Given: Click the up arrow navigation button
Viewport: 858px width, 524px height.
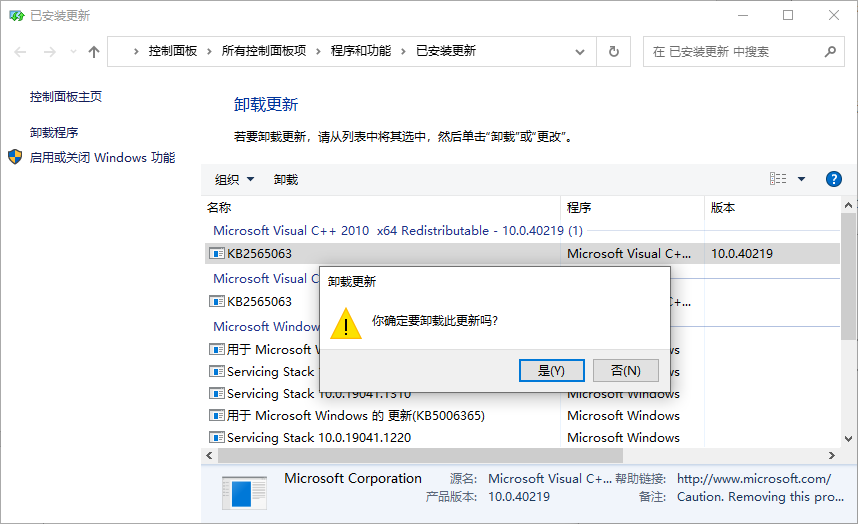Looking at the screenshot, I should (x=94, y=51).
